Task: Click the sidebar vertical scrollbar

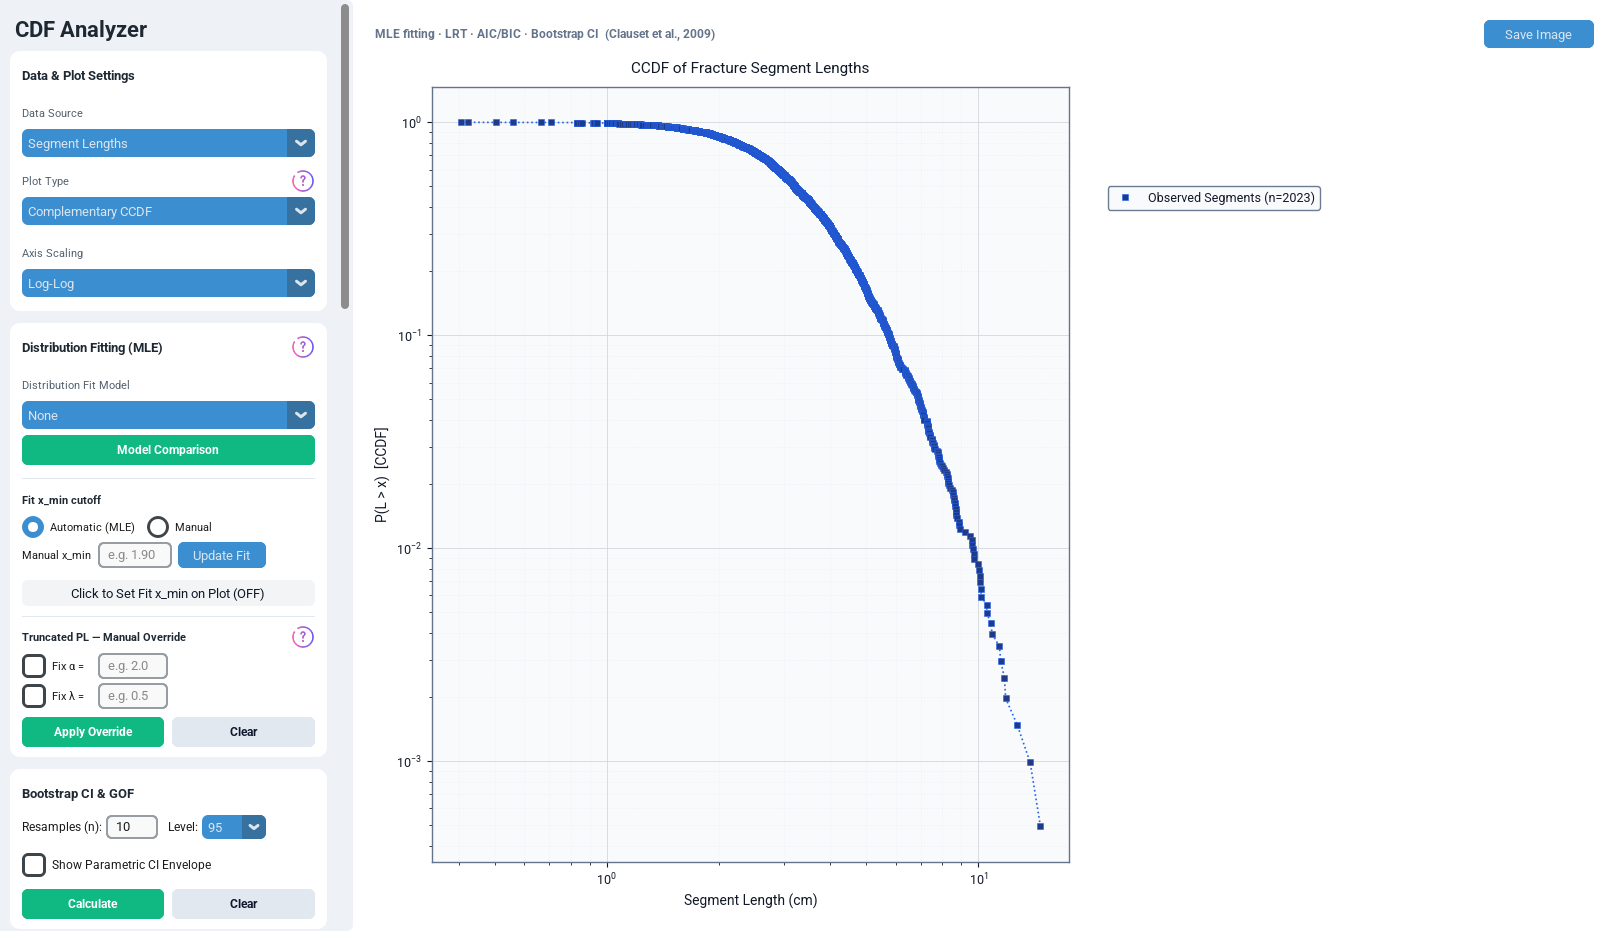Action: [345, 157]
